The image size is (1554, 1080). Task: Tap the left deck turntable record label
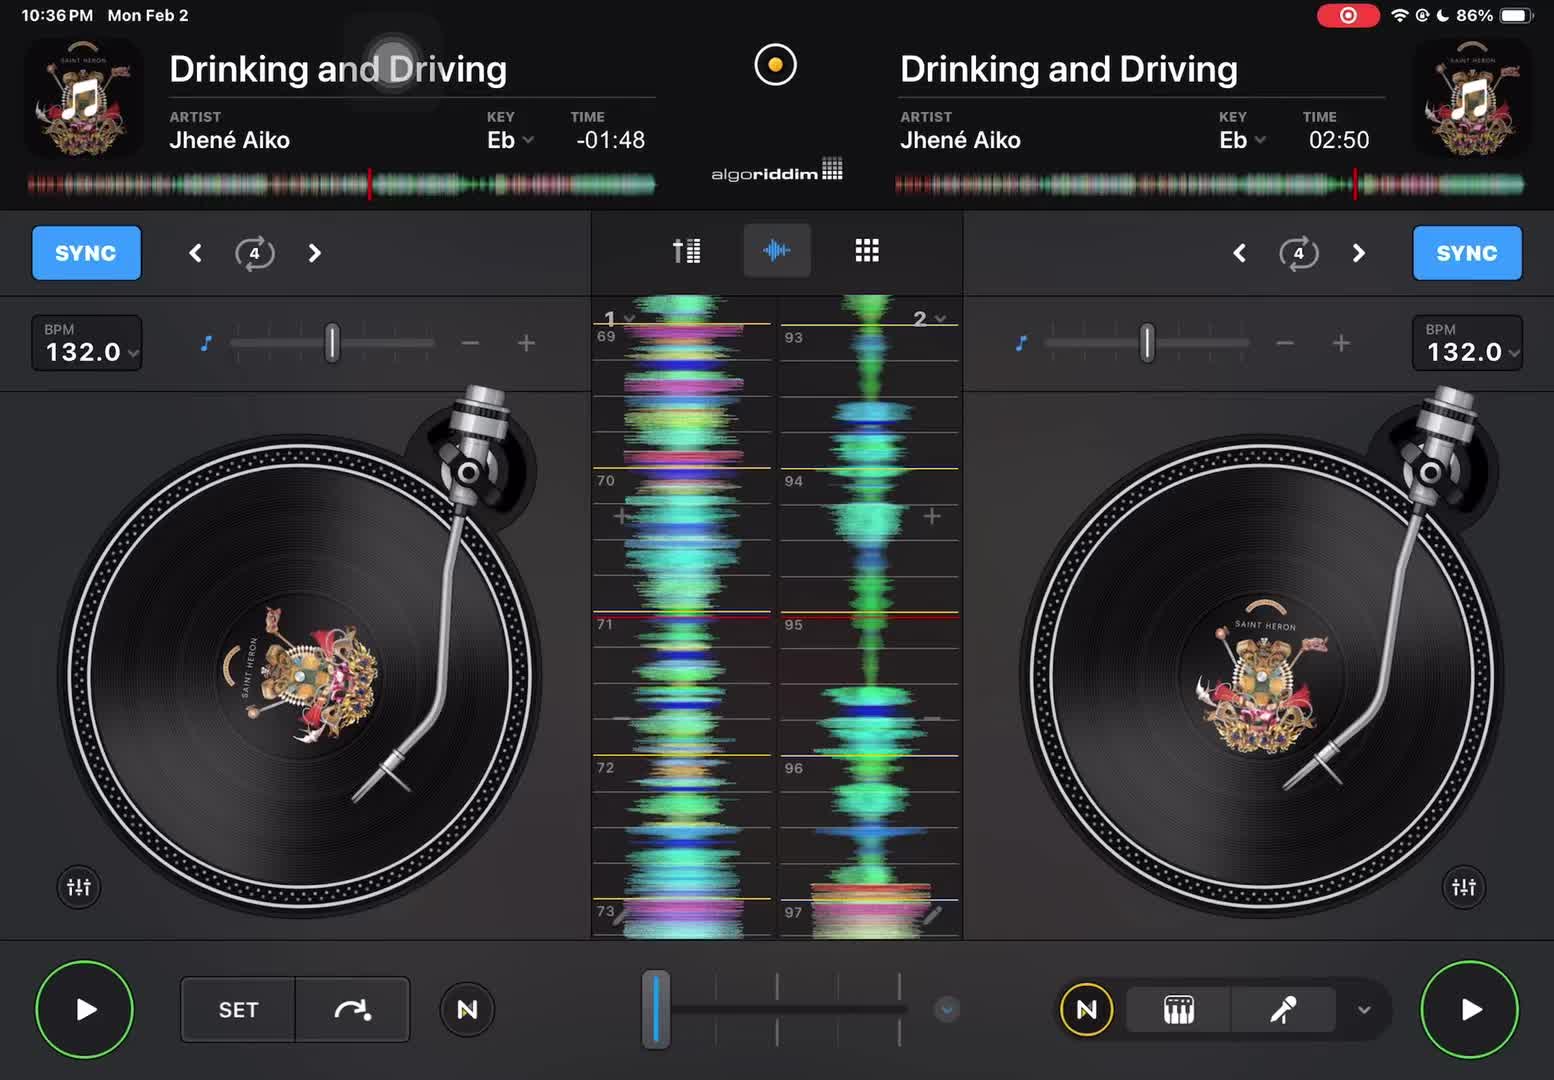tap(300, 676)
